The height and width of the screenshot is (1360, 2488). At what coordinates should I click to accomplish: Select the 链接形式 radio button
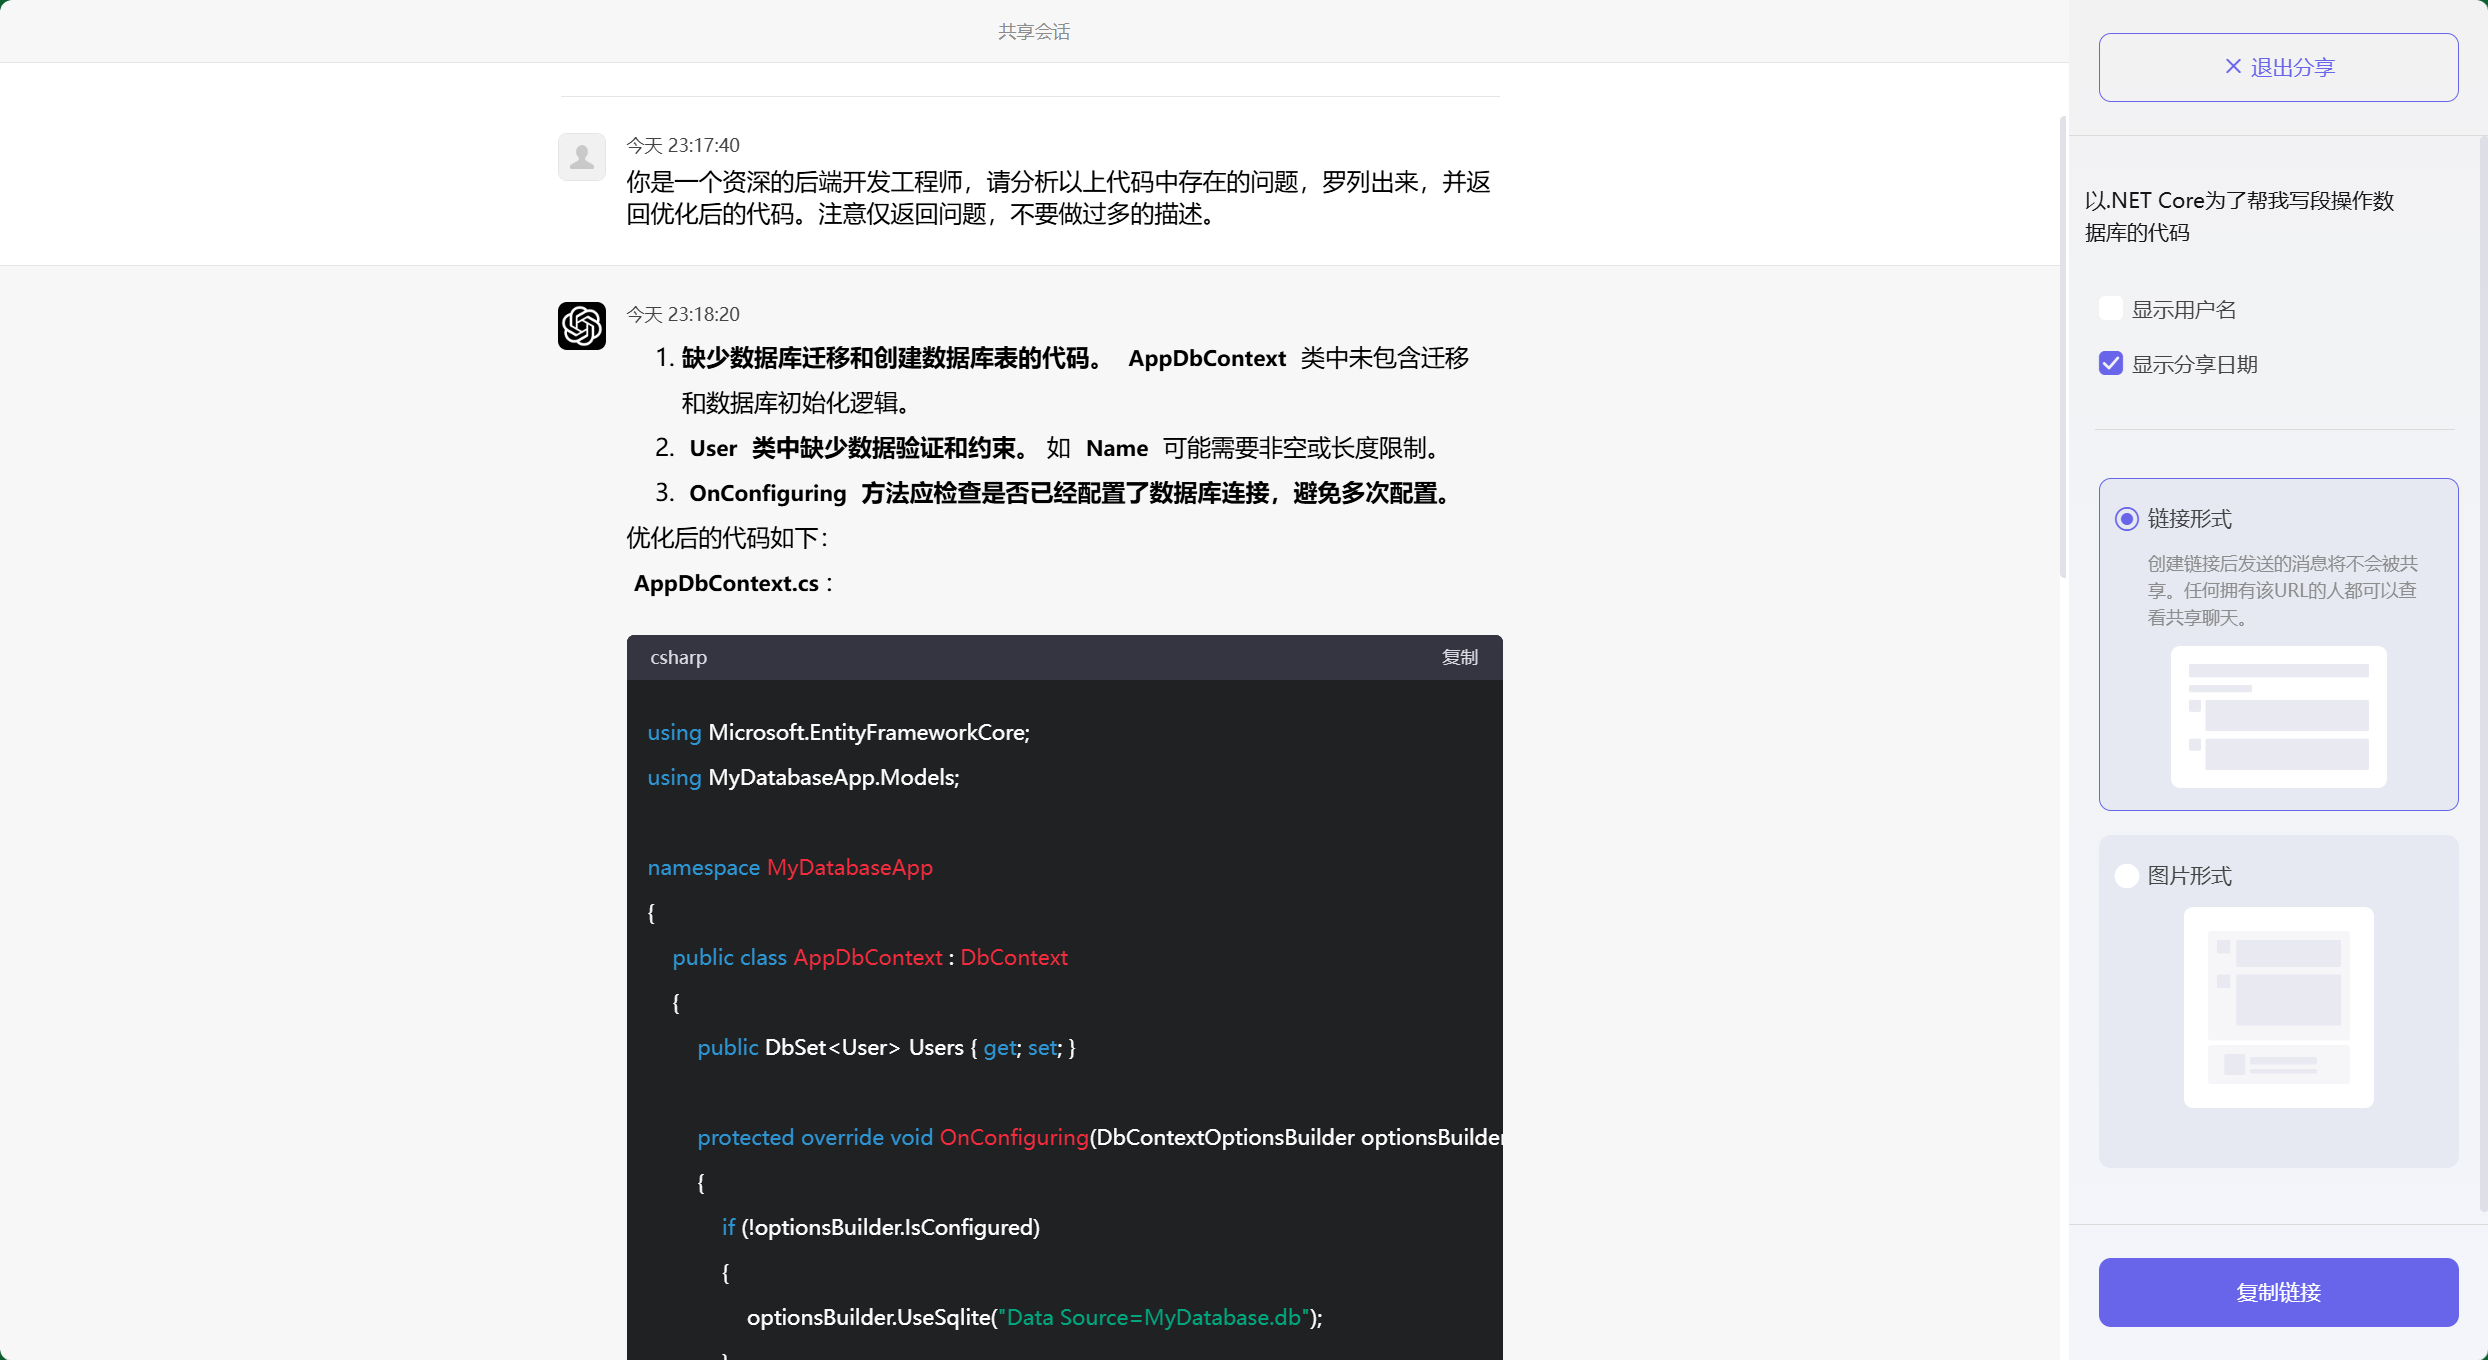pyautogui.click(x=2126, y=518)
